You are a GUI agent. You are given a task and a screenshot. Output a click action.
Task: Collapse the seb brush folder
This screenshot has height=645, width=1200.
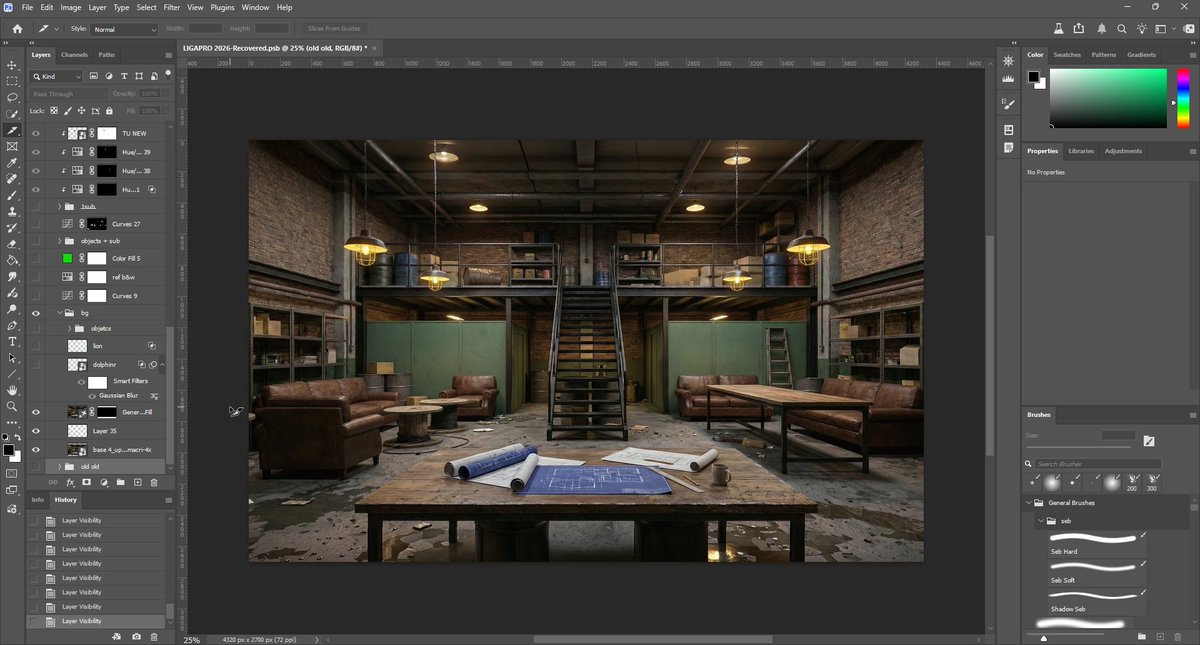[1041, 521]
